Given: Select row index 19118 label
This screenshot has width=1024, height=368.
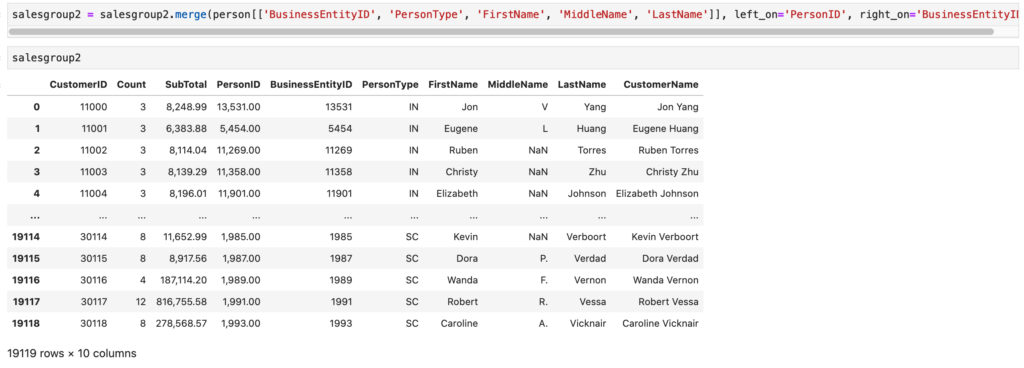Looking at the screenshot, I should pyautogui.click(x=26, y=323).
